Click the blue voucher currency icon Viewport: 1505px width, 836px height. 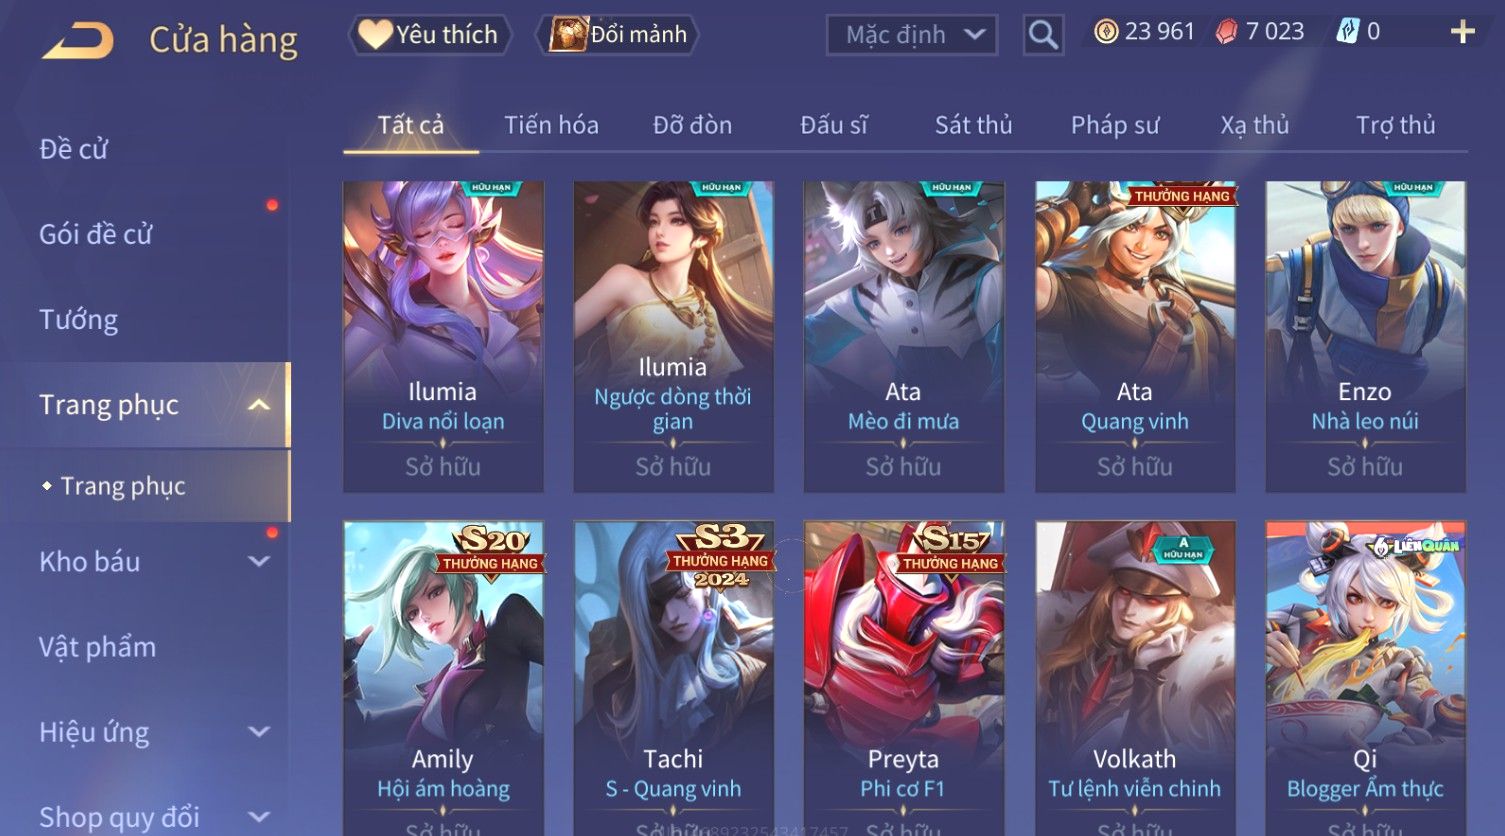click(x=1348, y=32)
